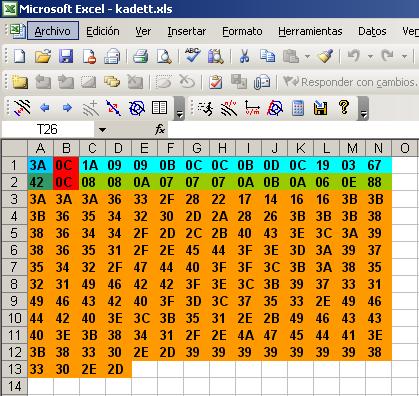419x396 pixels.
Task: Select cell C1 containing 1A
Action: pyautogui.click(x=92, y=165)
